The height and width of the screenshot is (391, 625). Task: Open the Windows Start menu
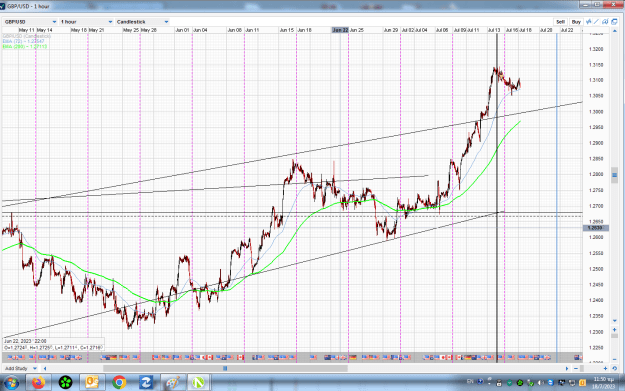click(x=11, y=383)
